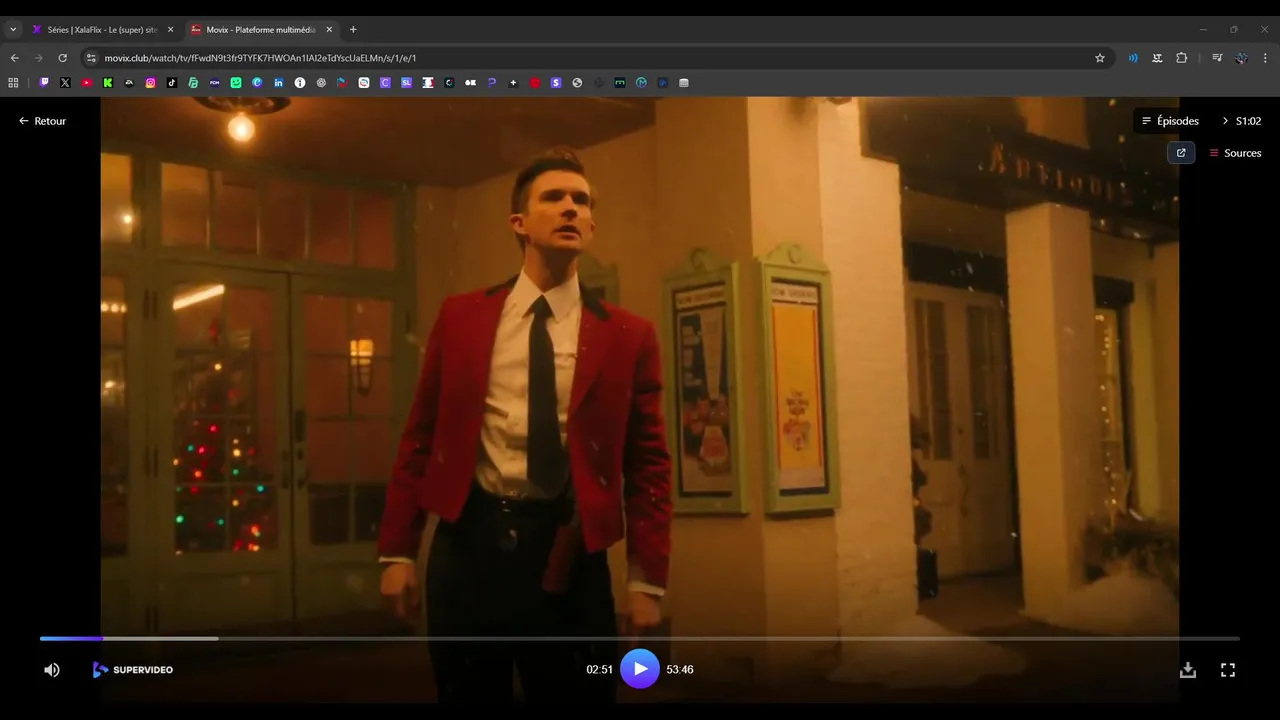Open the X (Twitter) bookmark
This screenshot has width=1280, height=720.
[x=65, y=83]
